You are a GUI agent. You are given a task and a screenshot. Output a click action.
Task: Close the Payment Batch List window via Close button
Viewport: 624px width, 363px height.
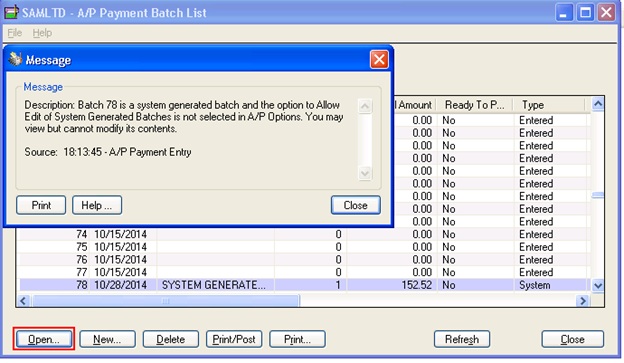click(x=572, y=339)
